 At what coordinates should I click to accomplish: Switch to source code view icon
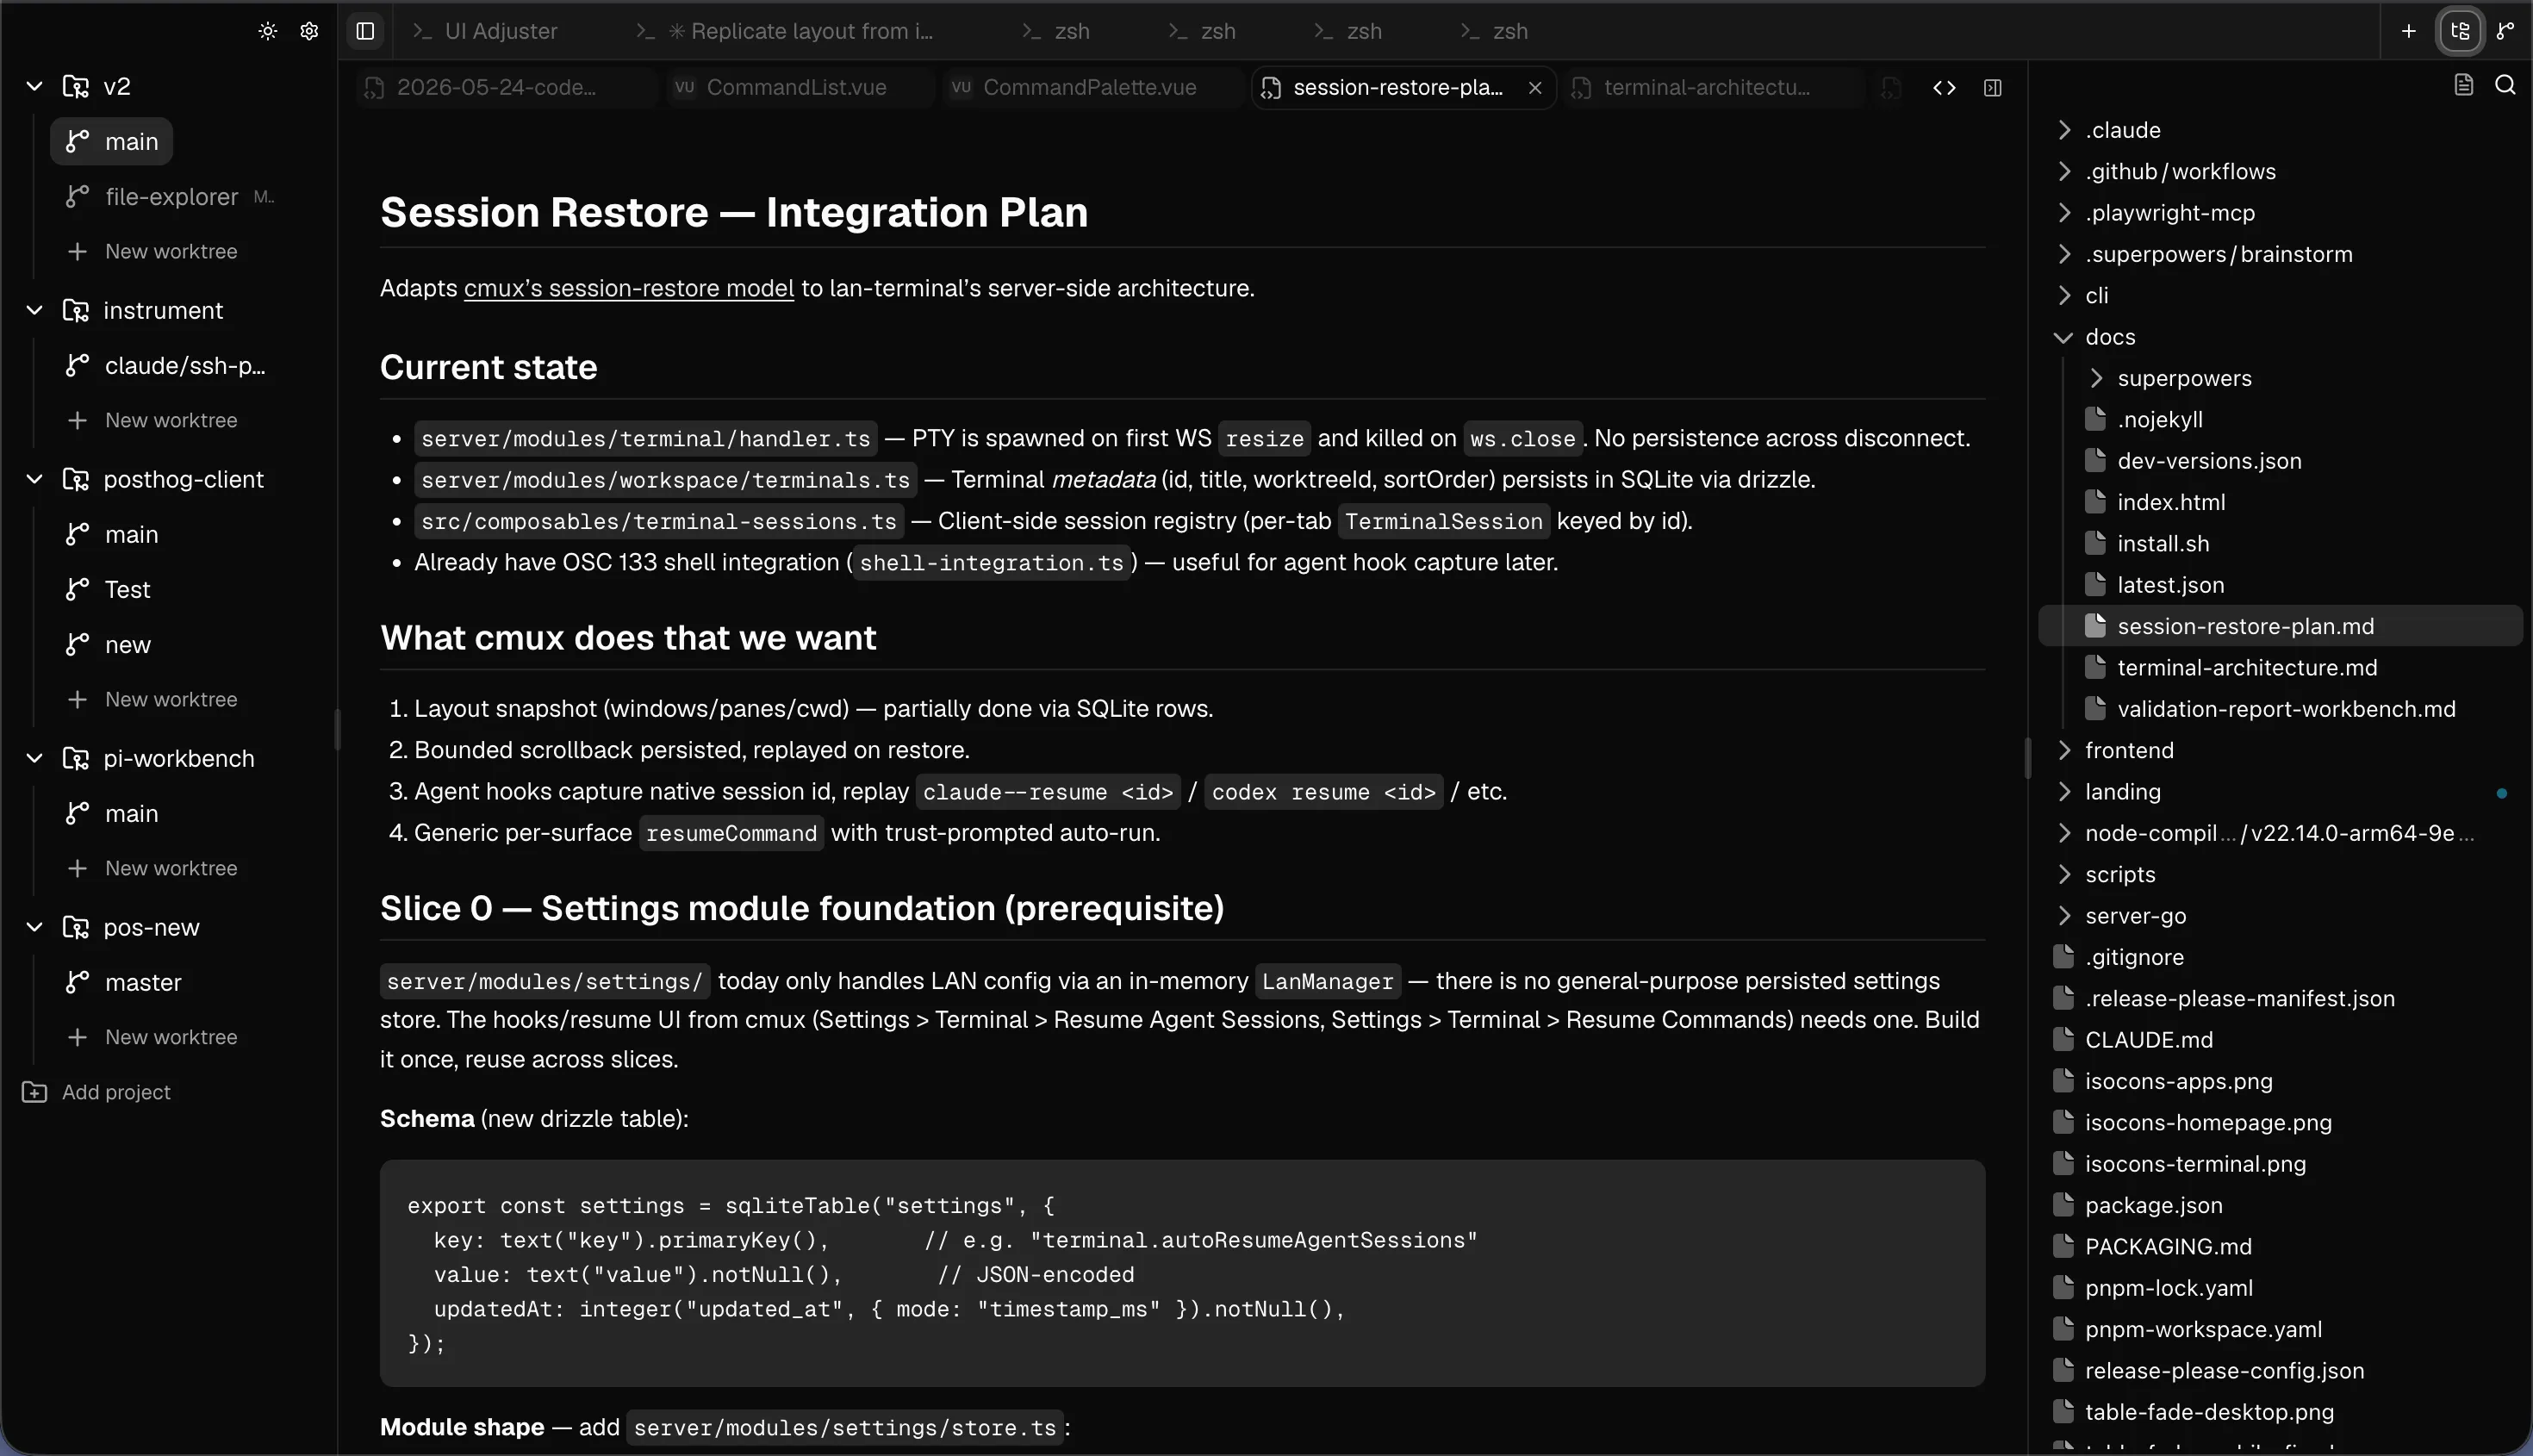1944,88
